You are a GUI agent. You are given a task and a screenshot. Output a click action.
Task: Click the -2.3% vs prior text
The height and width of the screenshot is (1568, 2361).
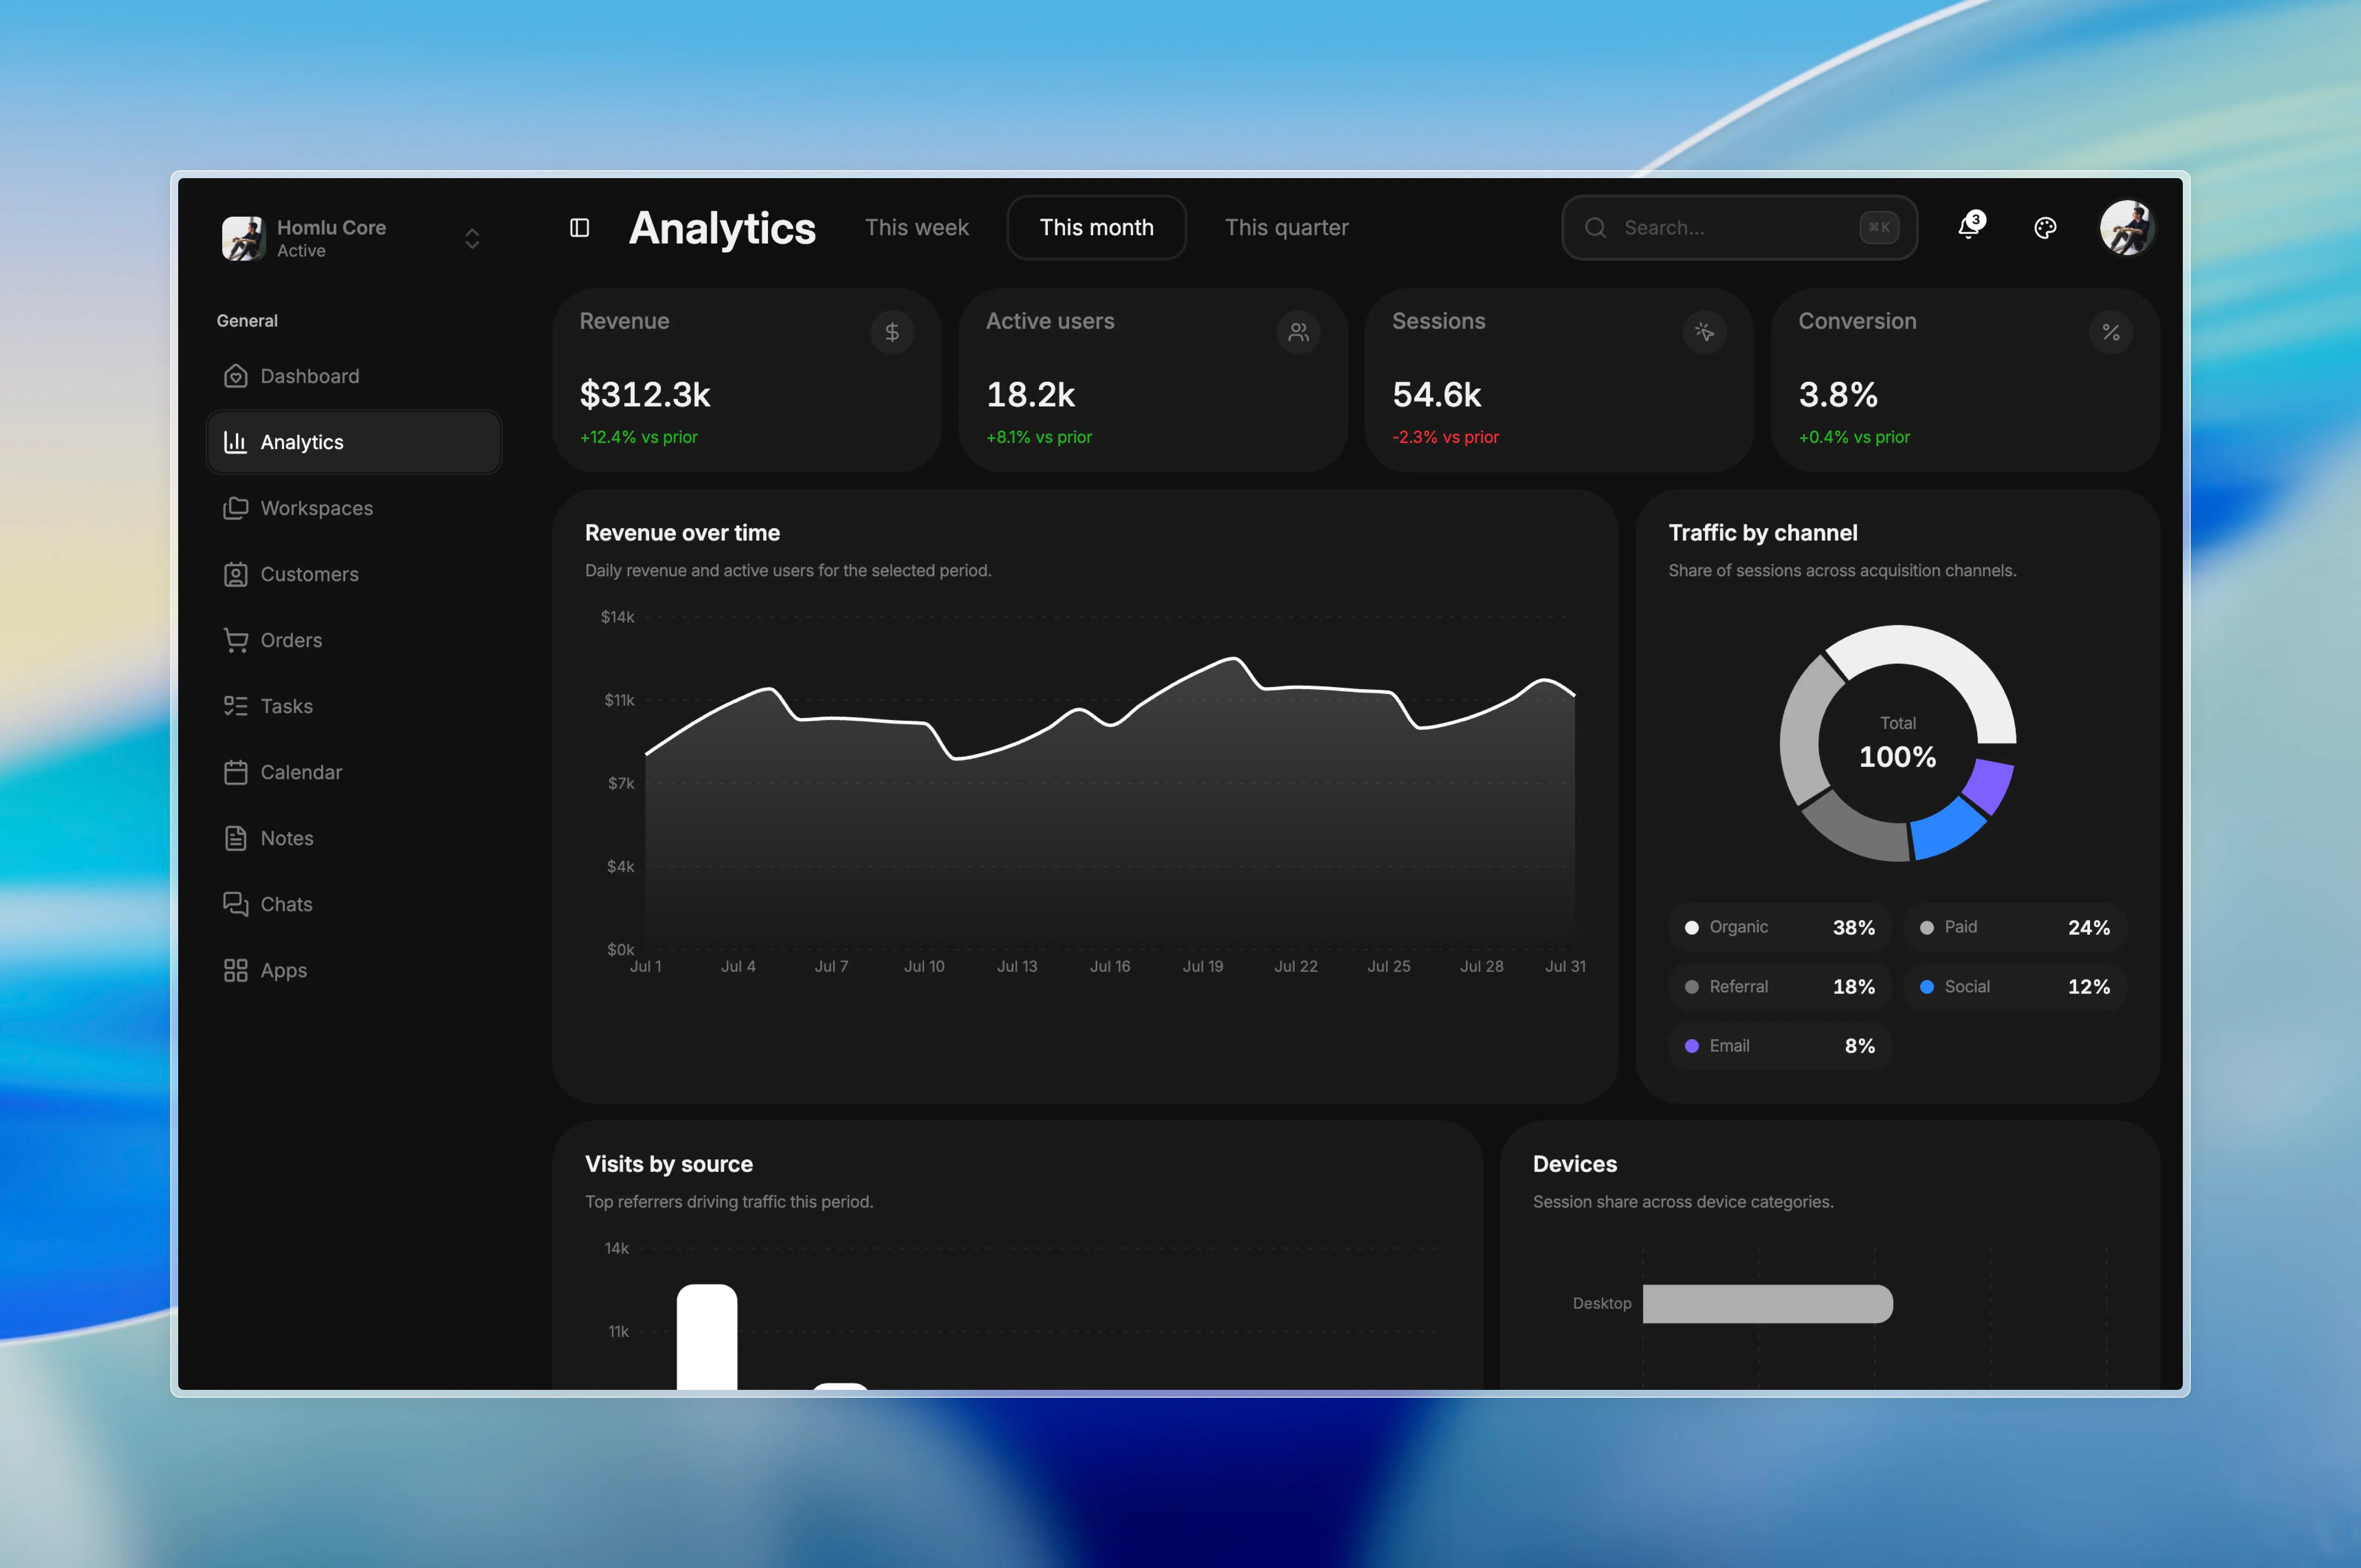(x=1445, y=437)
